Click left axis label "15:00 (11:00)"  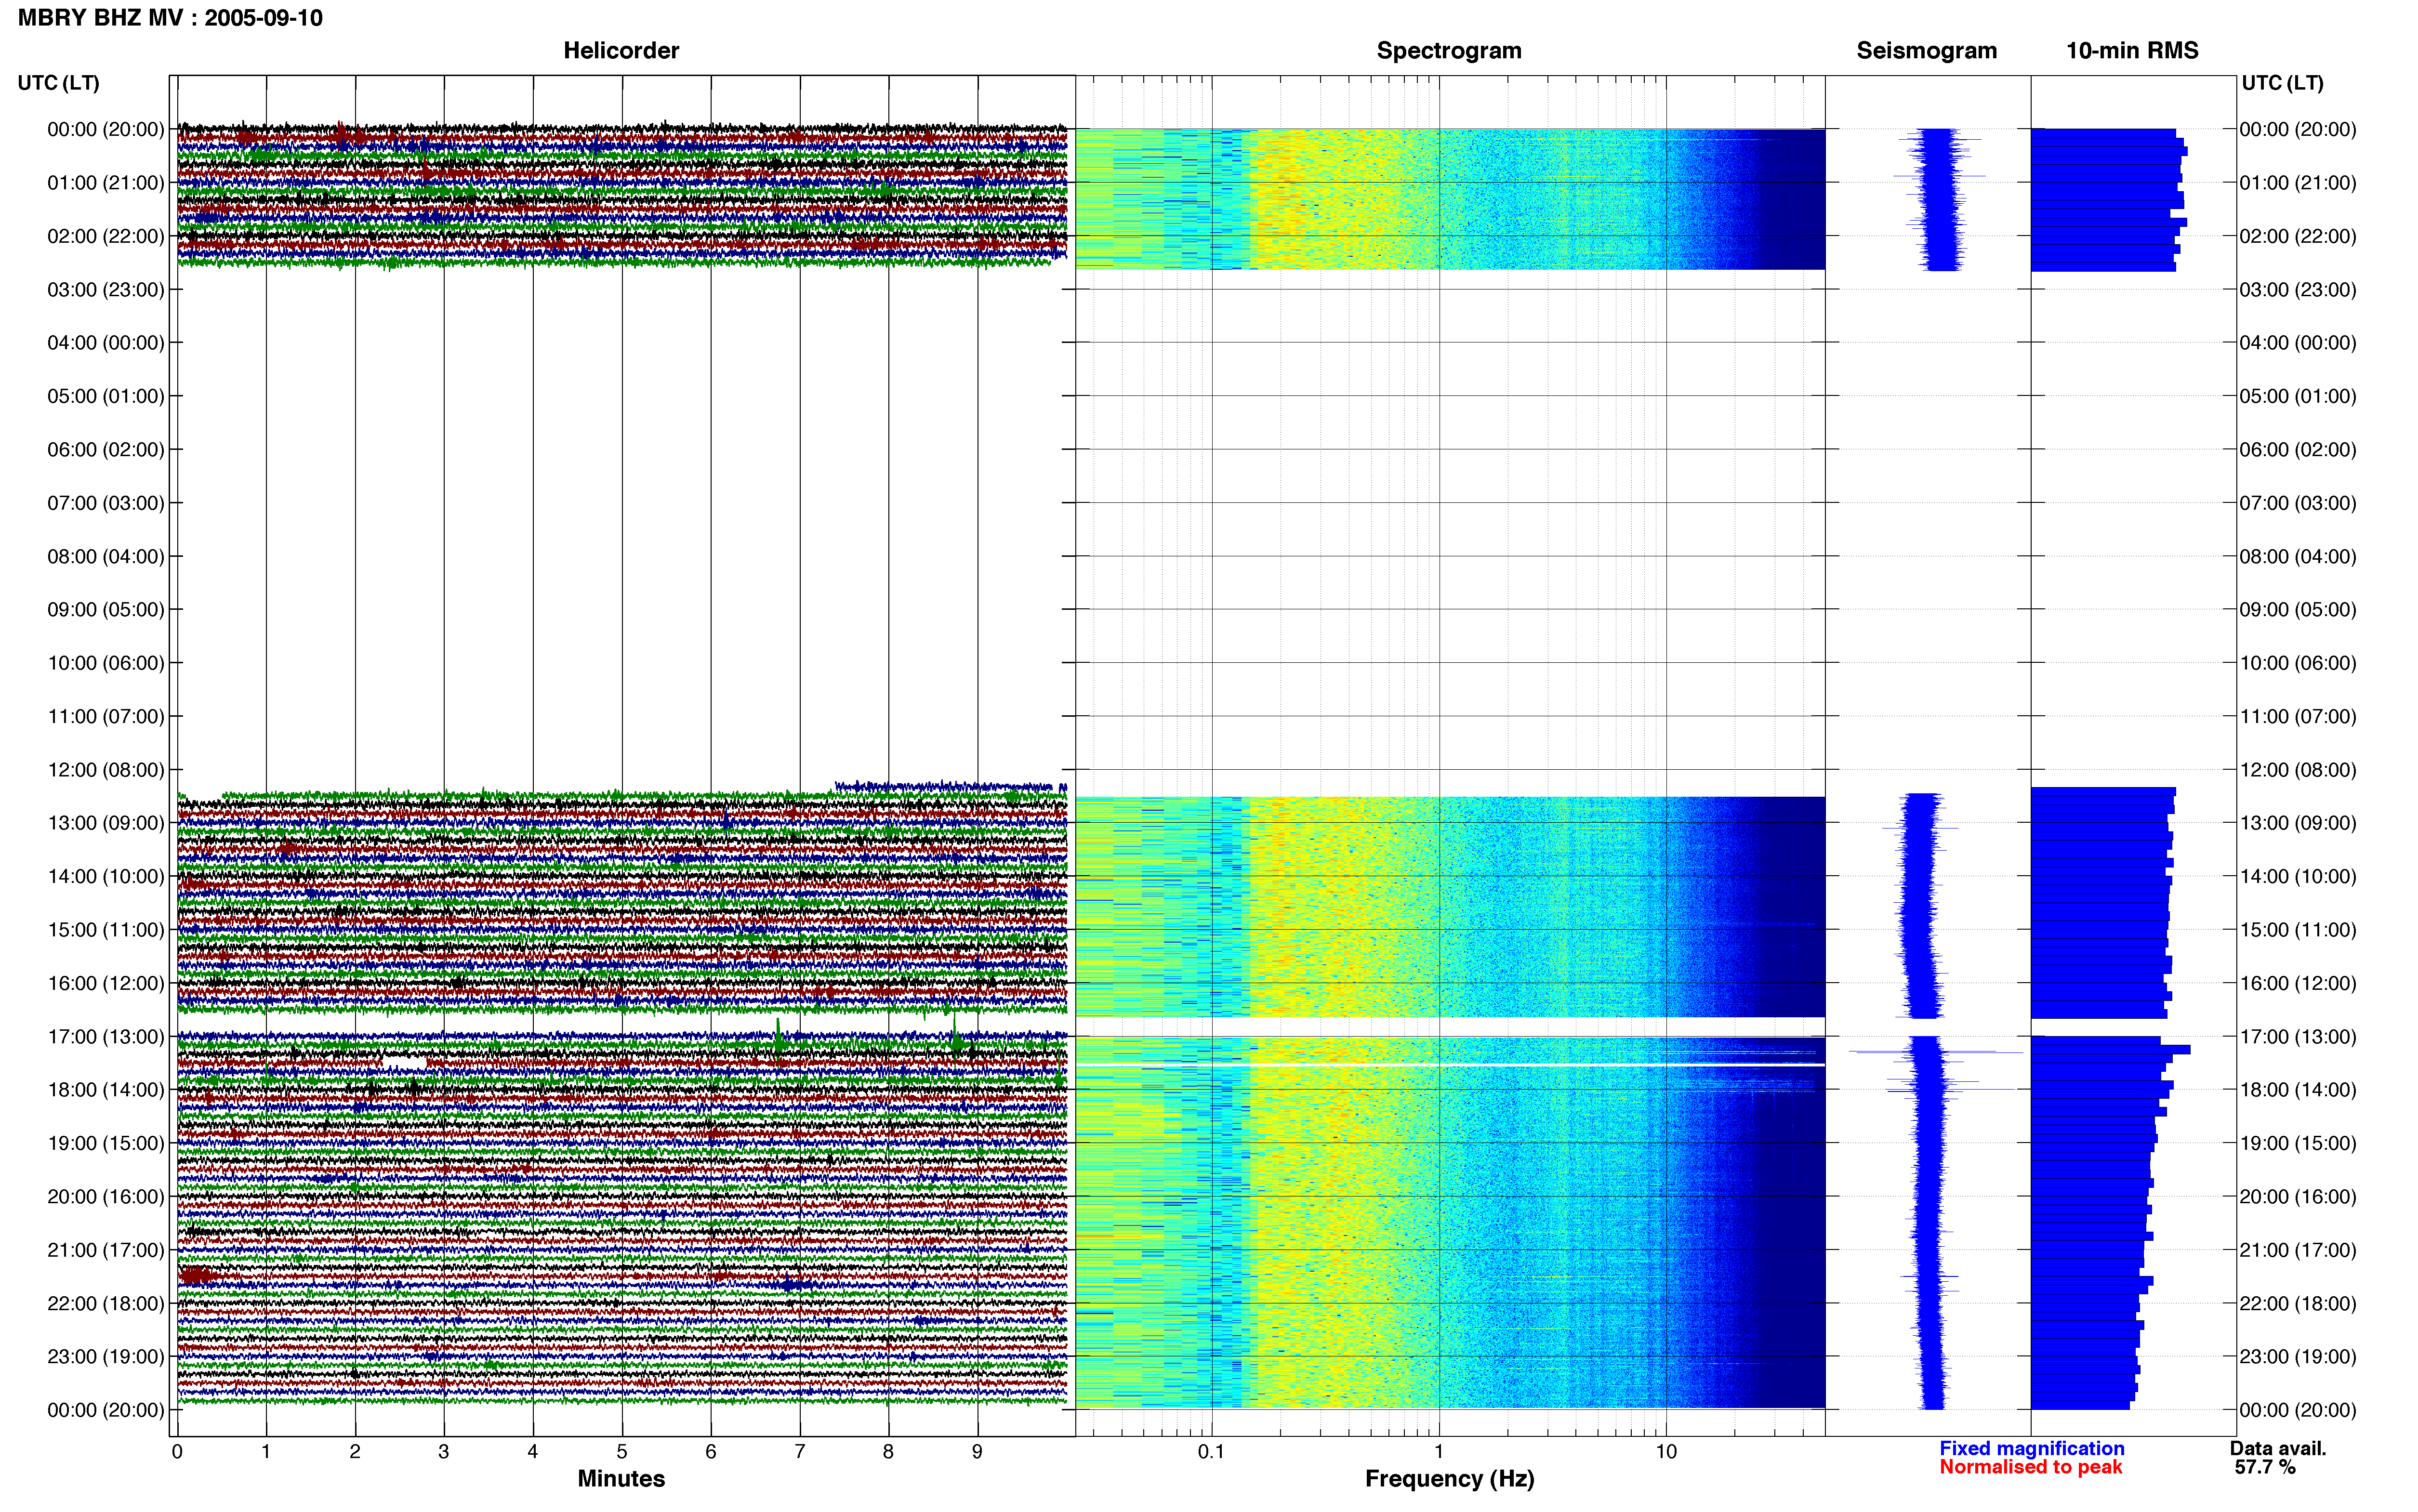[x=106, y=930]
